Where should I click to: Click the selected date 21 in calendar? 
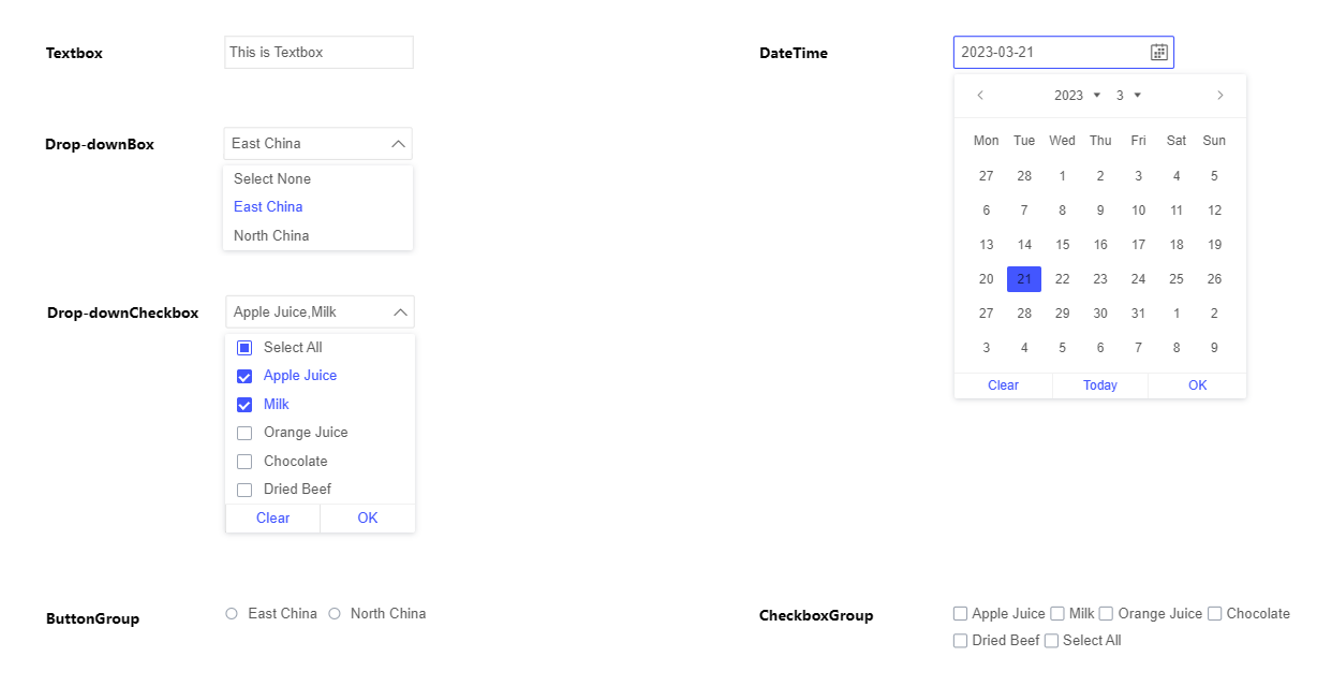pyautogui.click(x=1024, y=279)
